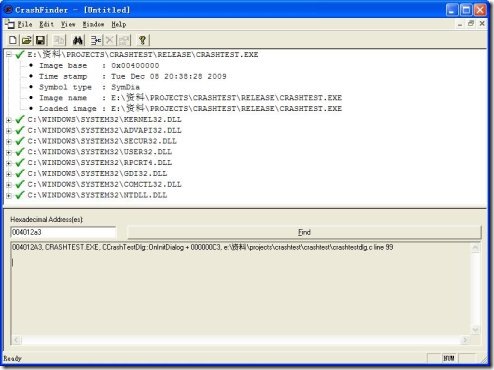Screen dimensions: 494x370
Task: Click the Ready status bar text
Action: pyautogui.click(x=13, y=359)
